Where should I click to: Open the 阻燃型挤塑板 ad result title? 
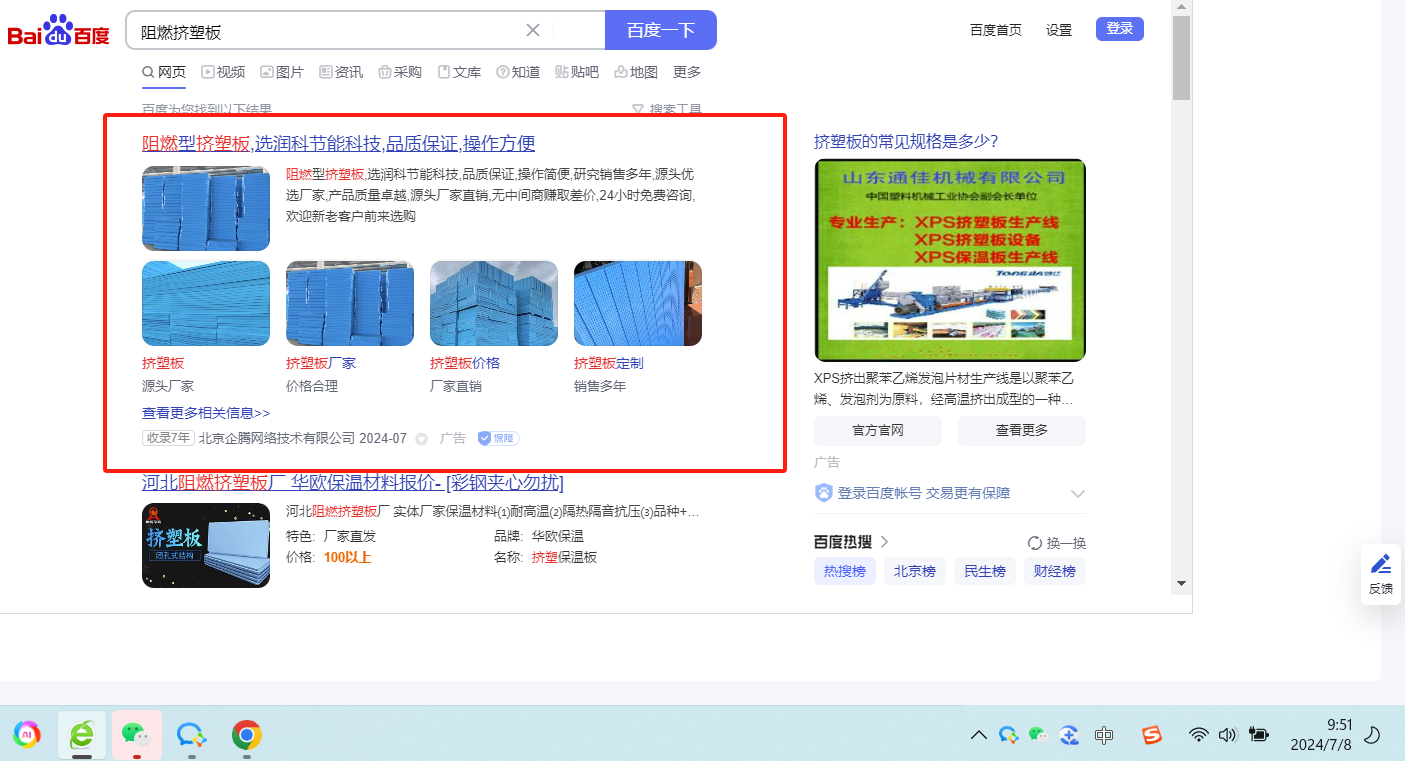coord(338,144)
